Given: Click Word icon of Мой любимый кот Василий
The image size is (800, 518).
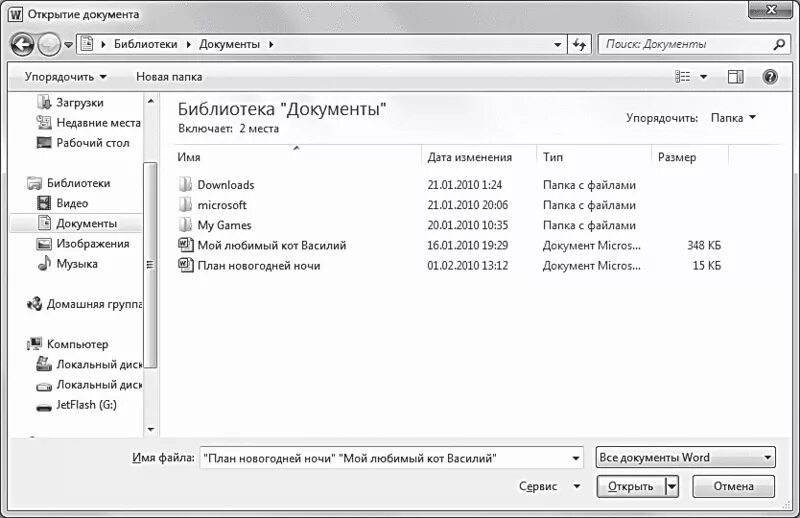Looking at the screenshot, I should coord(185,245).
